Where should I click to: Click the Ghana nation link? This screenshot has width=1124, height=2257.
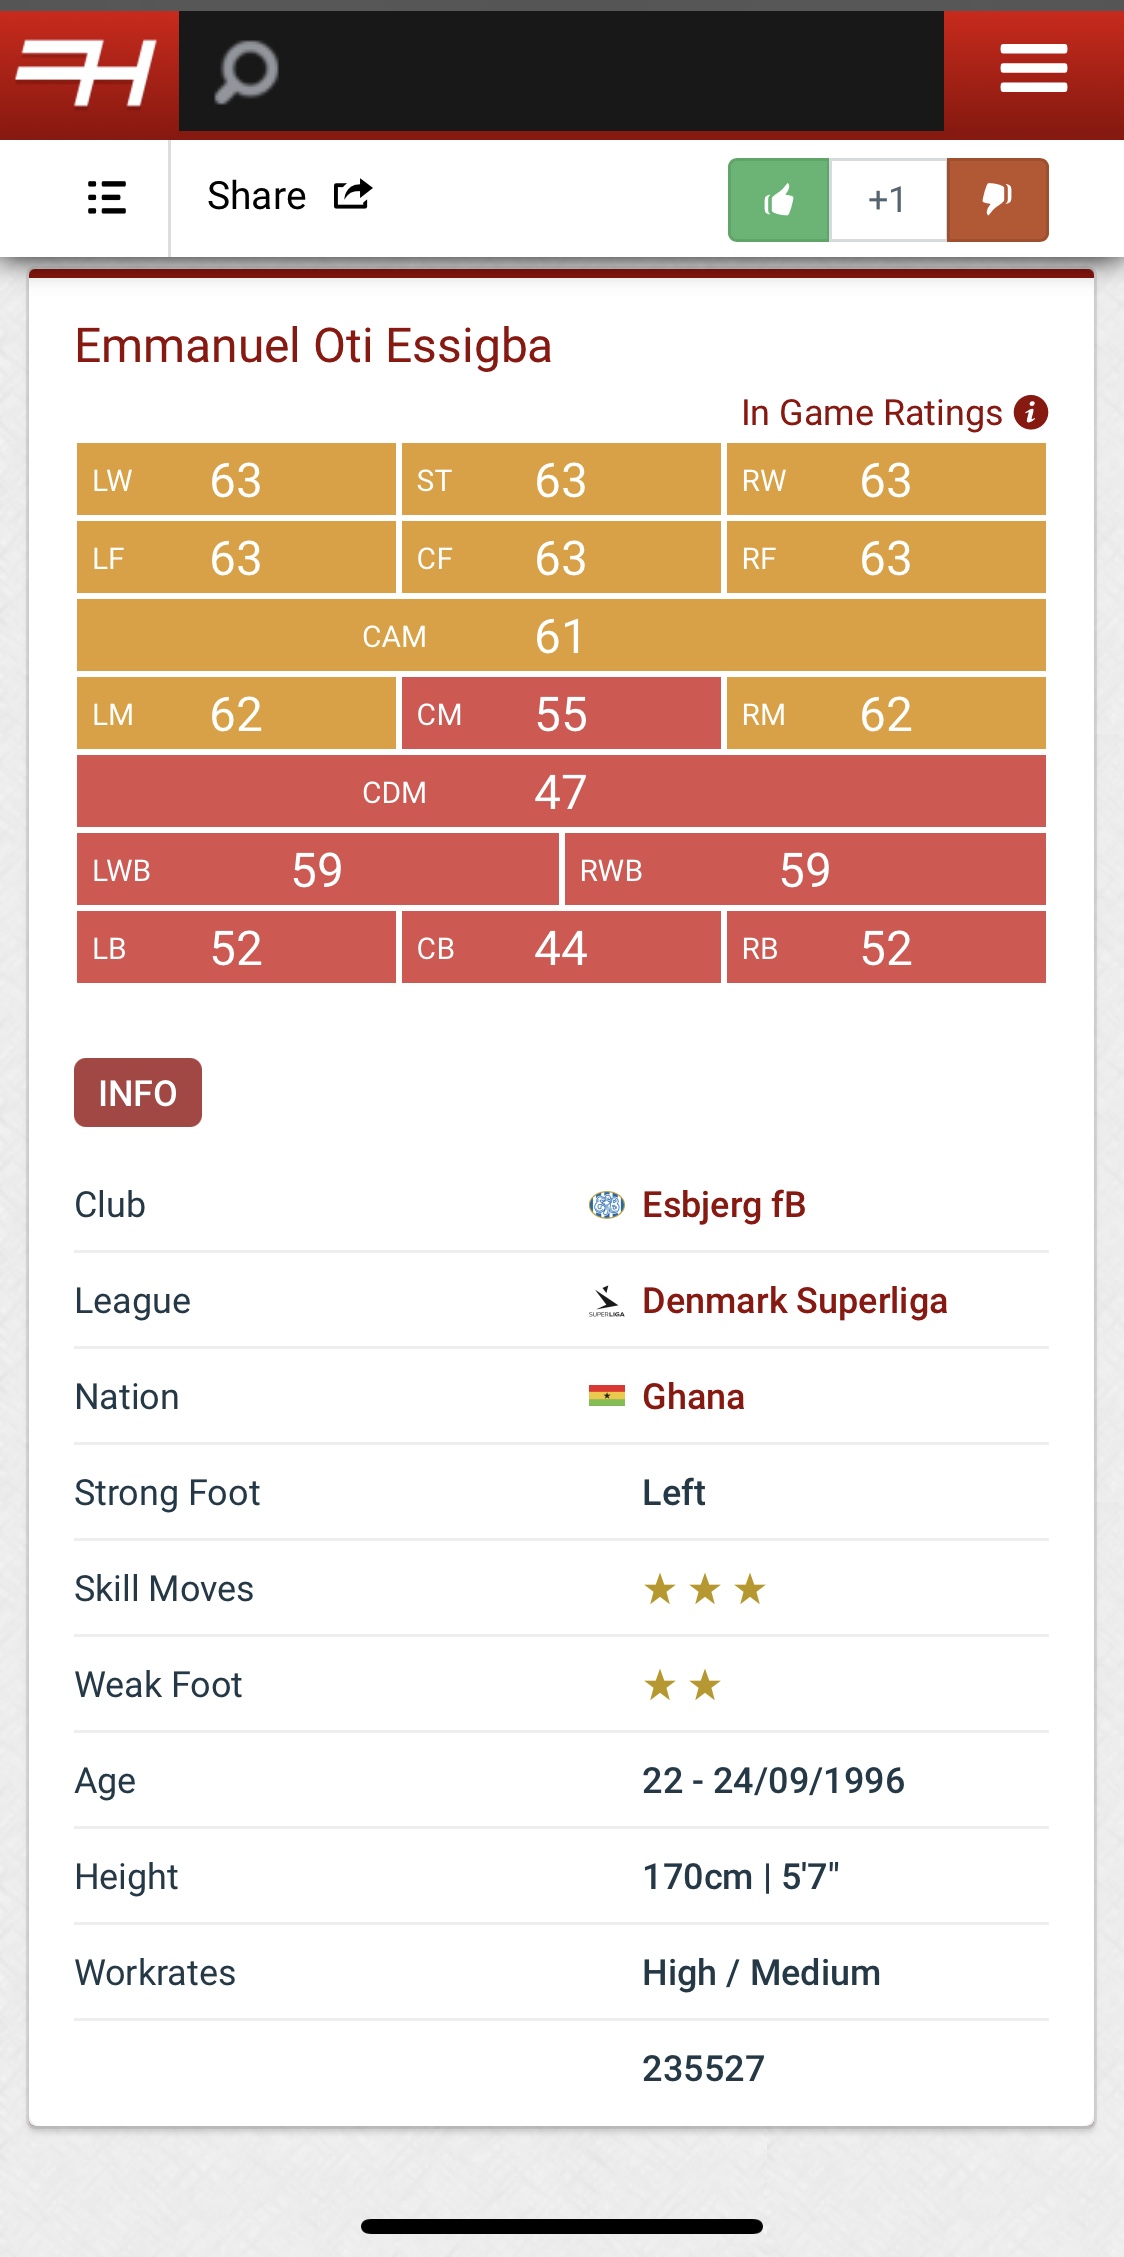(693, 1397)
